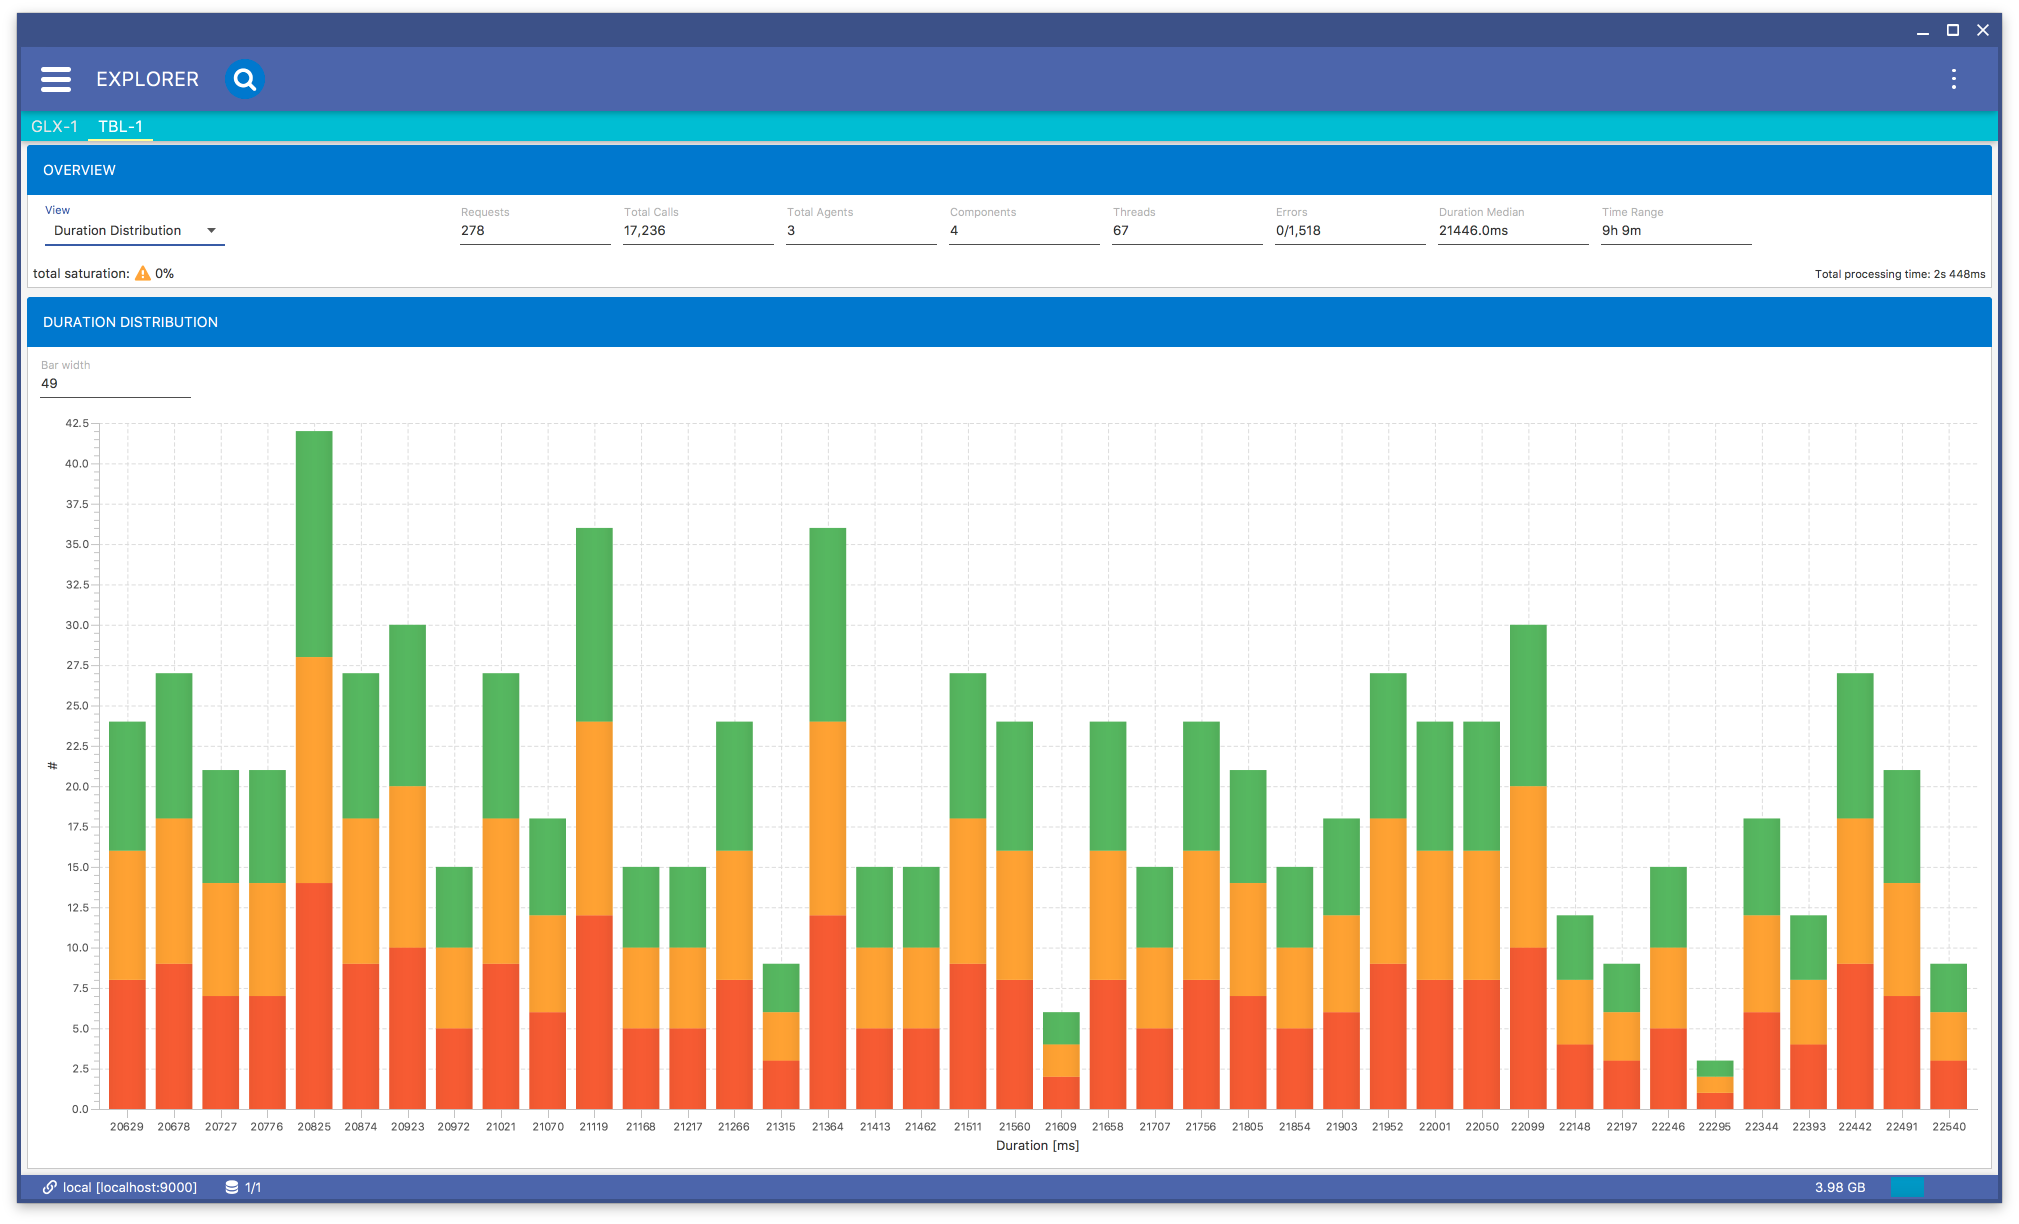The height and width of the screenshot is (1224, 2019).
Task: Click the green segment of the 21119 bar
Action: (594, 625)
